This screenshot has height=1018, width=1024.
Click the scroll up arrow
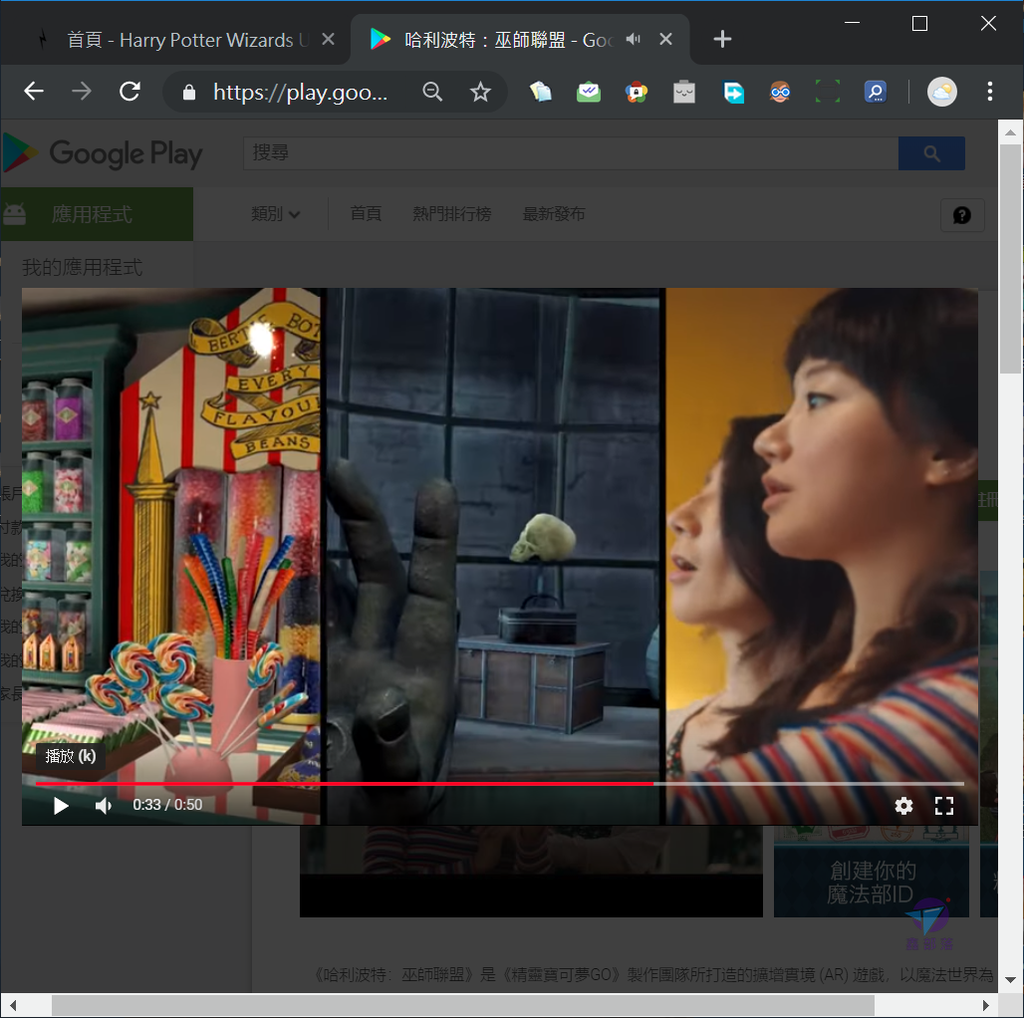[1010, 132]
